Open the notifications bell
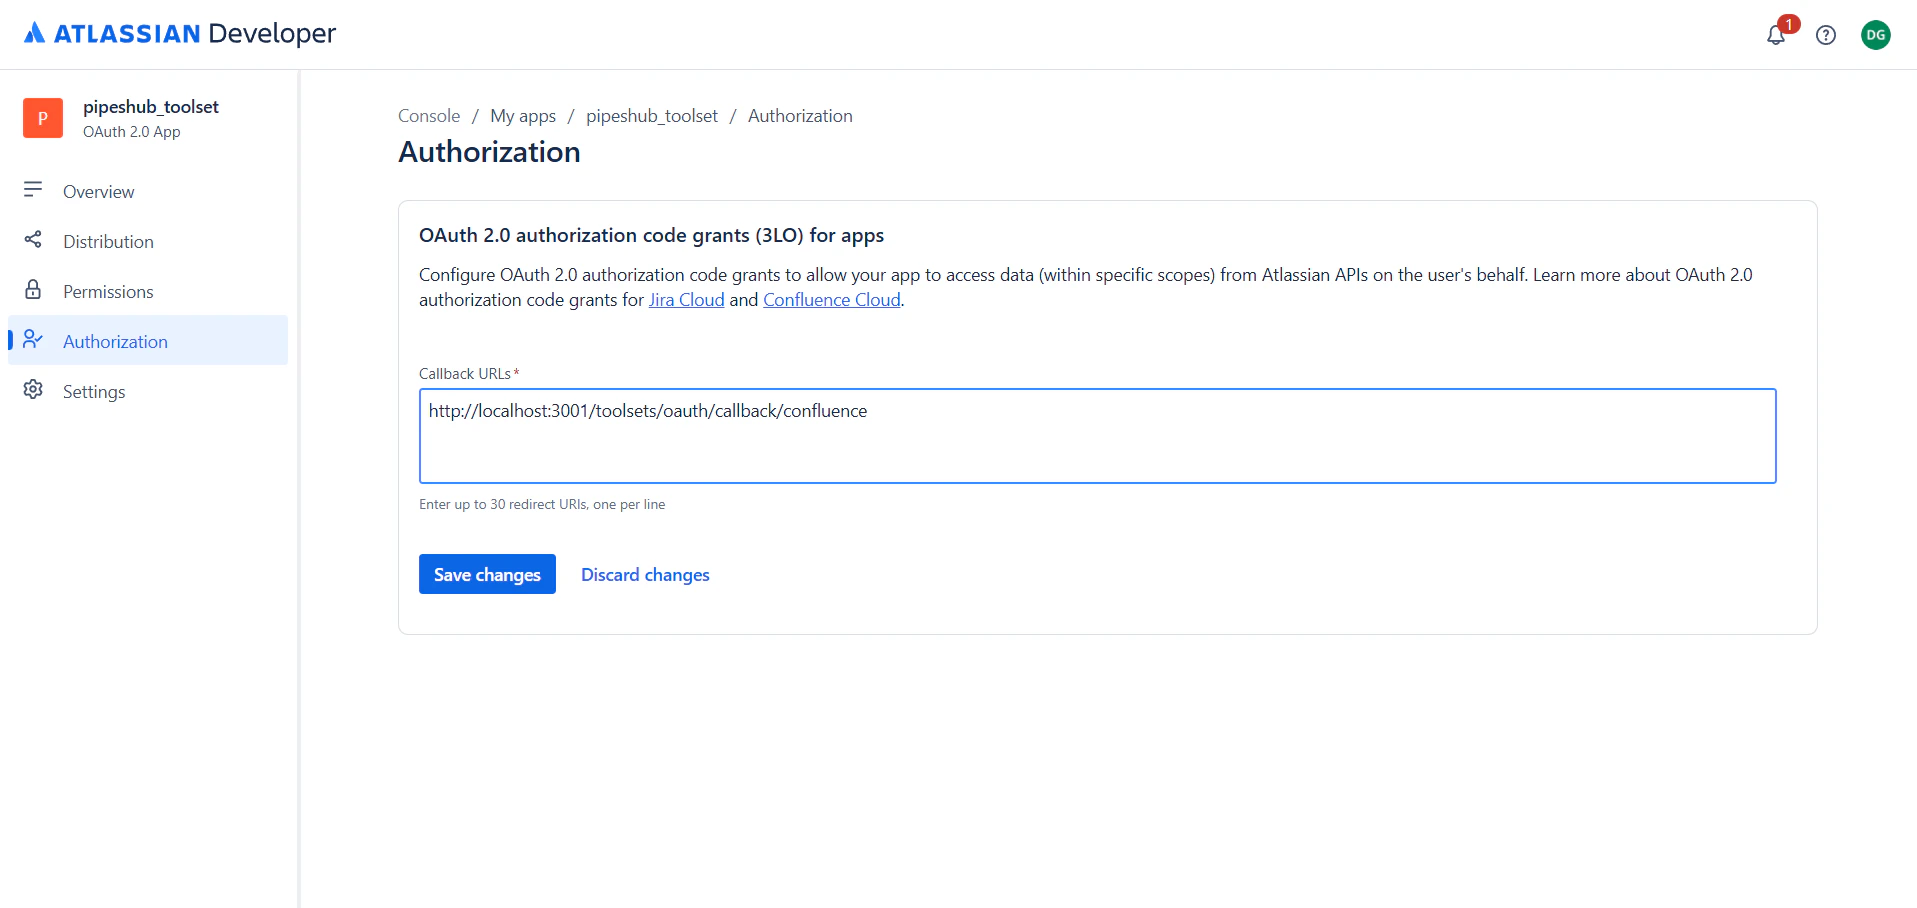This screenshot has width=1917, height=908. [x=1775, y=34]
